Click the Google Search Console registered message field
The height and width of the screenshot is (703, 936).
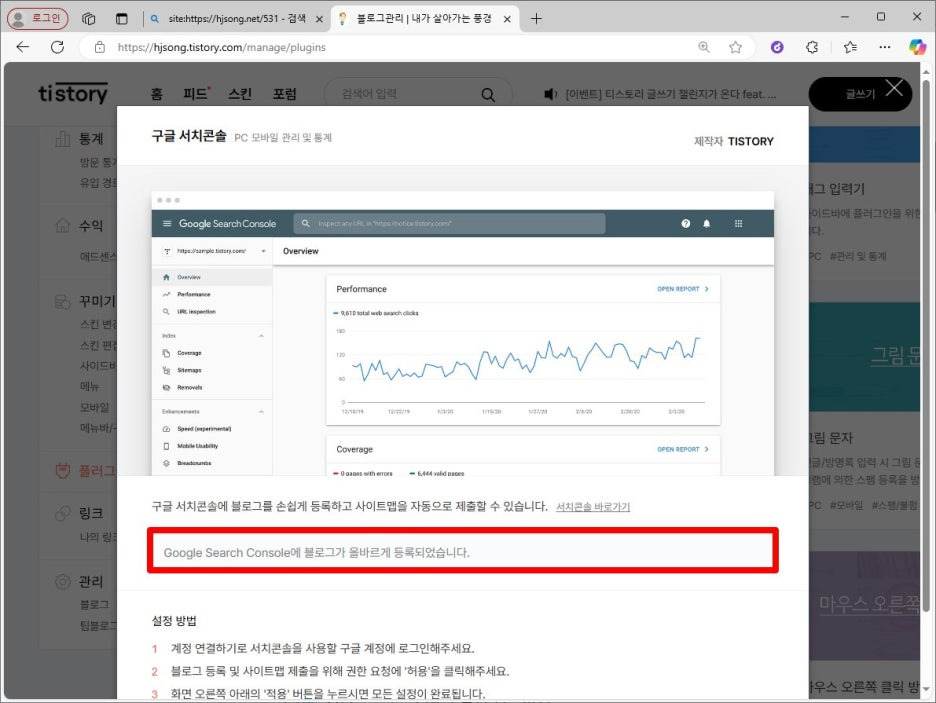(x=463, y=551)
